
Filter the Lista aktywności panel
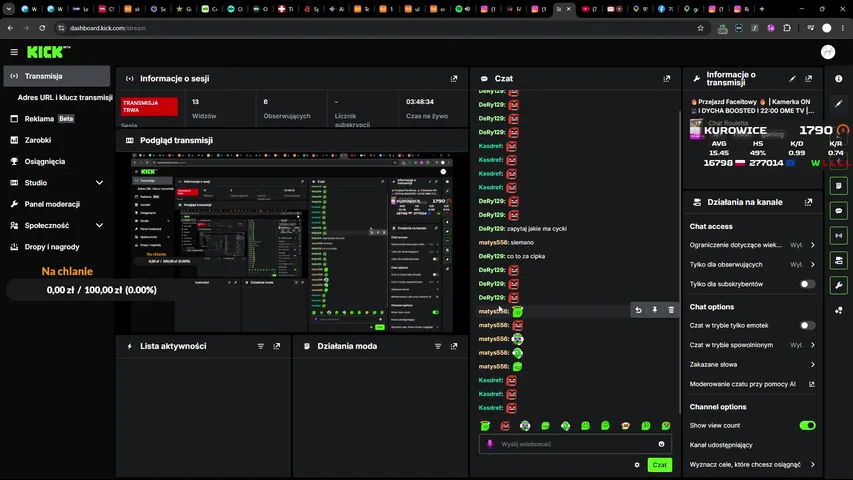261,346
